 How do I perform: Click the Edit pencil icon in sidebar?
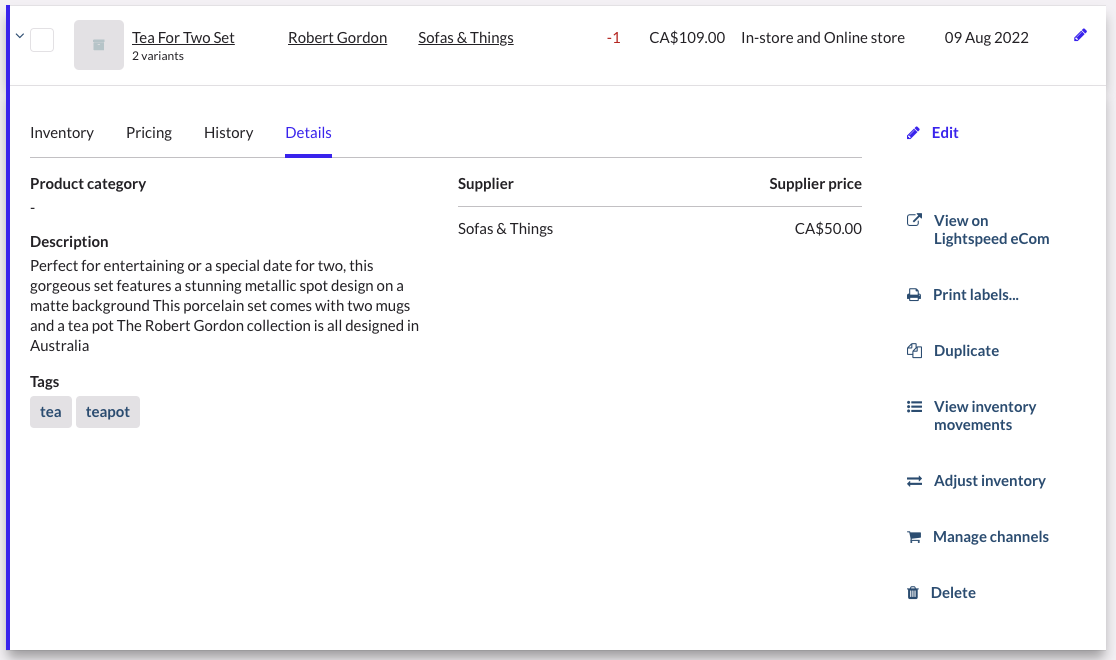click(913, 133)
